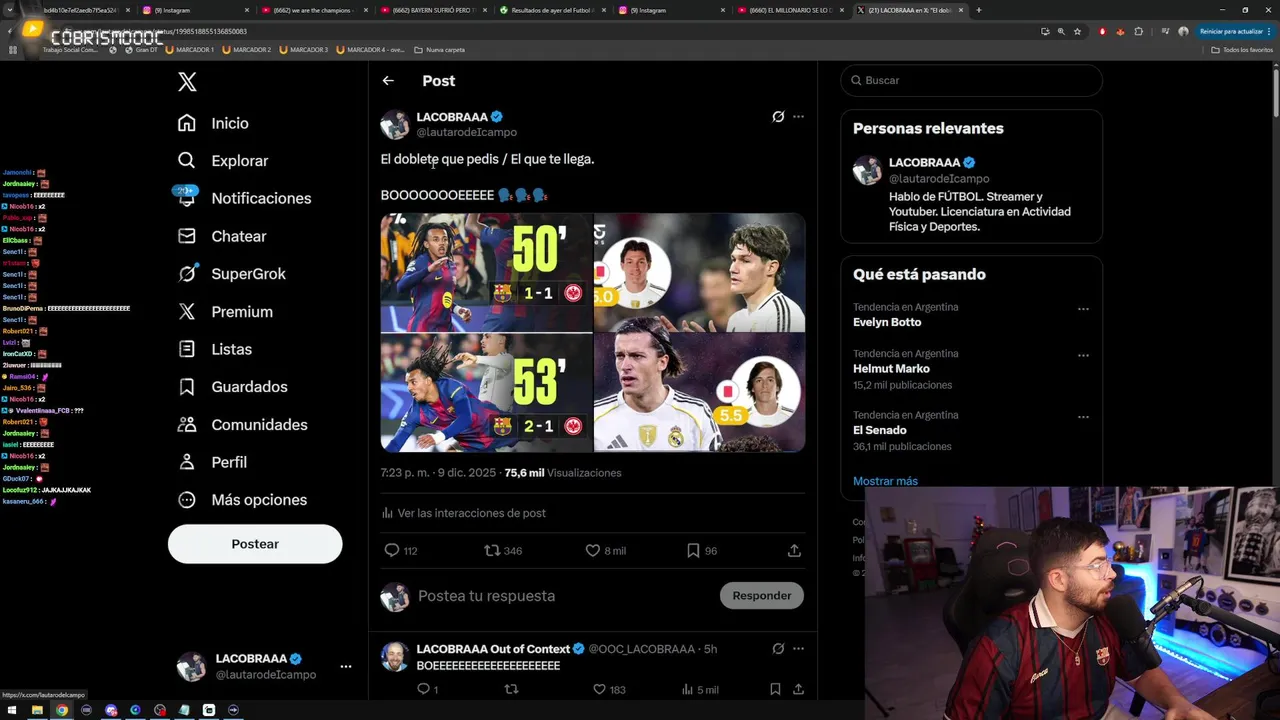Click the Responder button
Image resolution: width=1280 pixels, height=720 pixels.
pyautogui.click(x=761, y=596)
